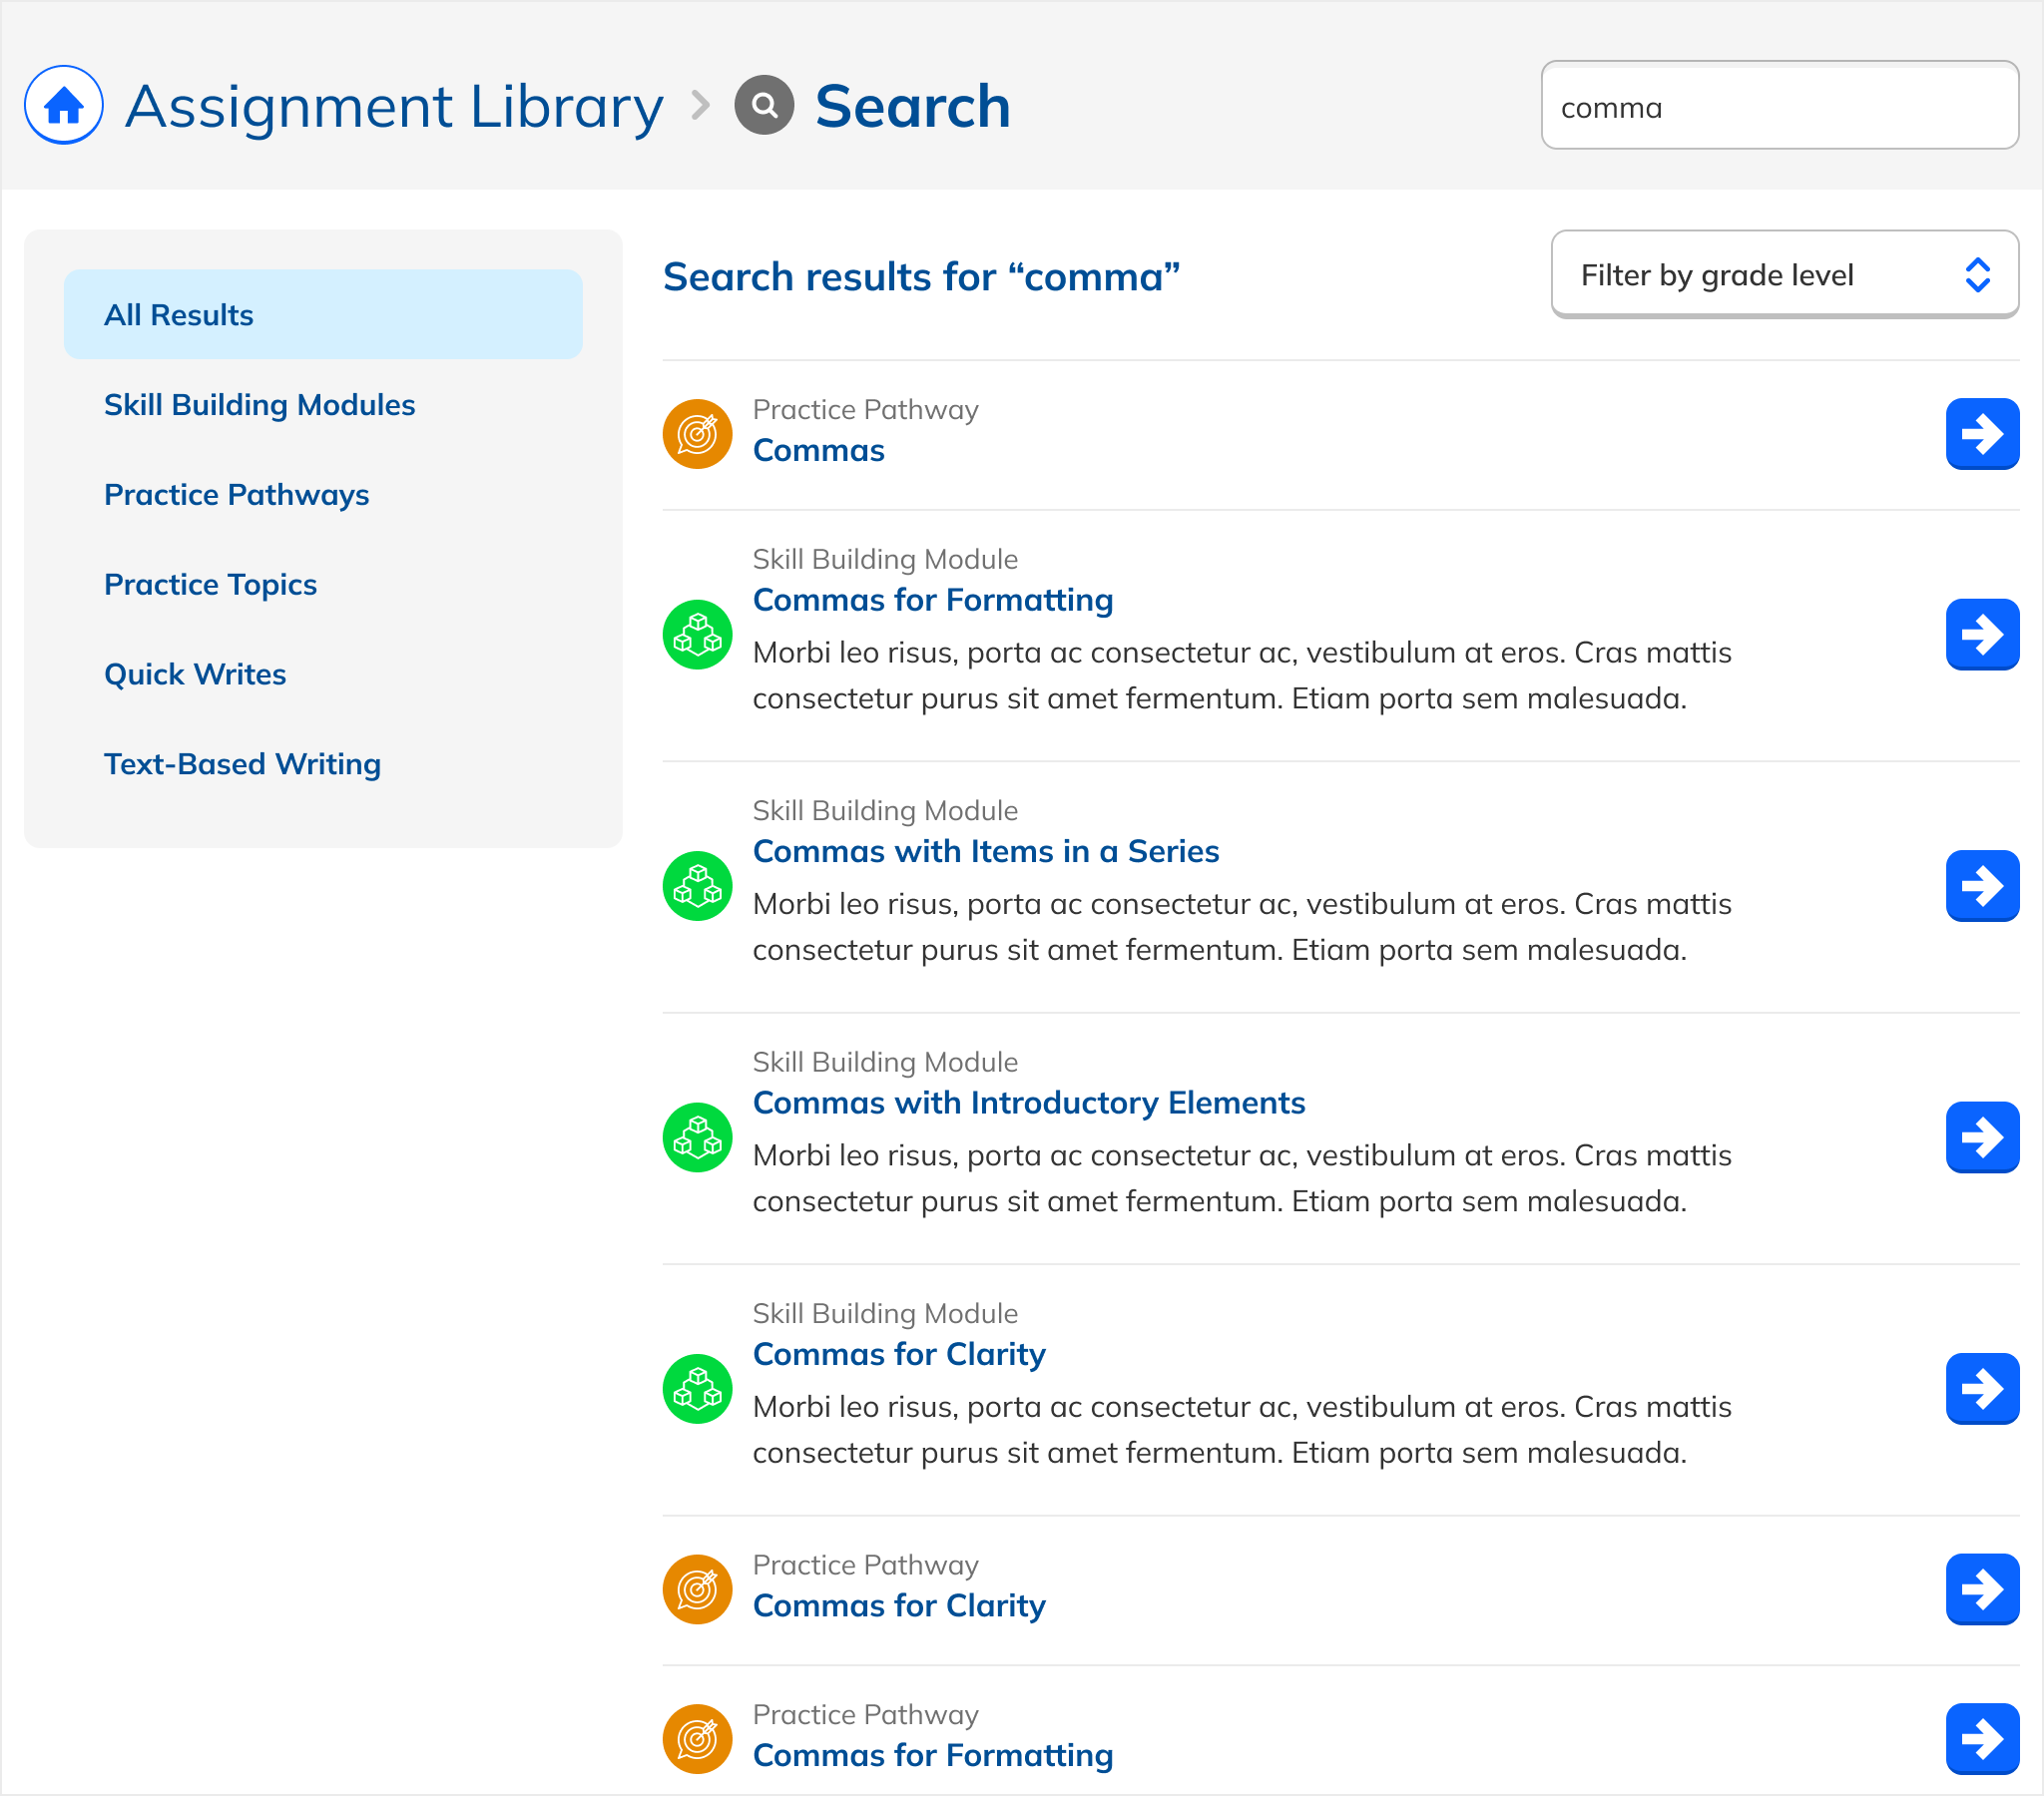Open Commas practice pathway with arrow button
2044x1796 pixels.
(x=1981, y=434)
